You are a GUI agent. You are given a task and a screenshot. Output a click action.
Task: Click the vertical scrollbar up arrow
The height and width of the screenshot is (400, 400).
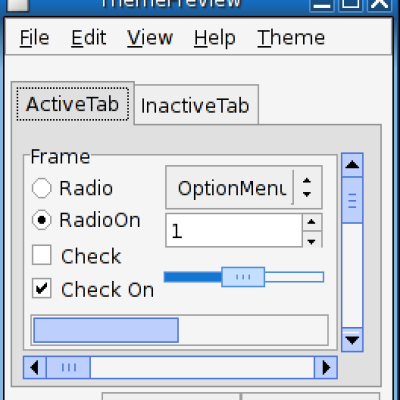coord(352,165)
